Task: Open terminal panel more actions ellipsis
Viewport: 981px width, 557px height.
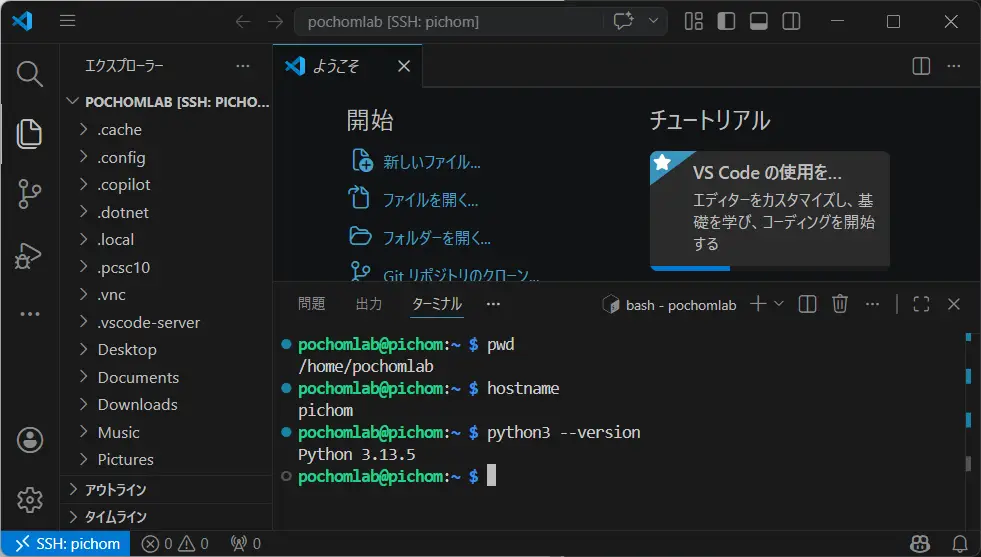Action: 872,304
